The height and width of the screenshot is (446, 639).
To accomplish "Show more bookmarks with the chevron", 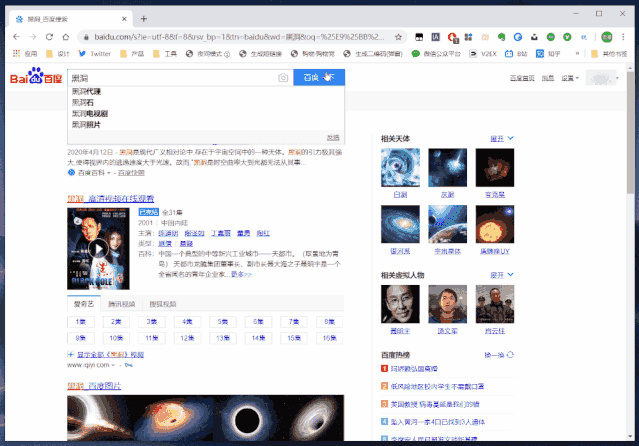I will (x=577, y=53).
